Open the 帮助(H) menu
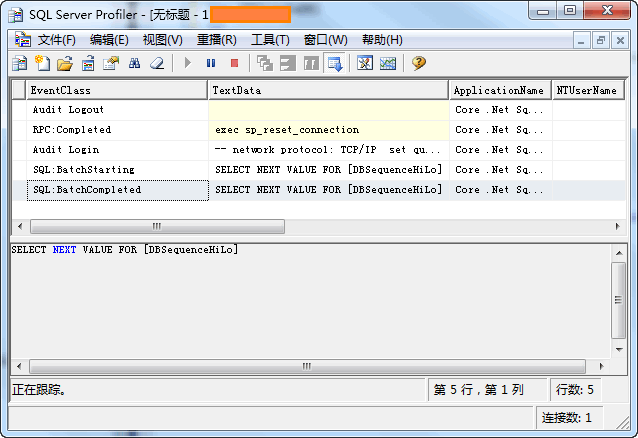 click(x=382, y=40)
